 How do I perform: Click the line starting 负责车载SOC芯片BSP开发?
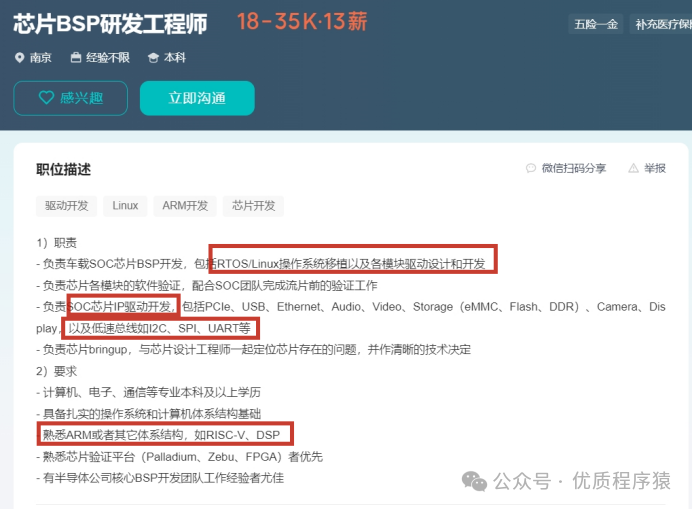(261, 264)
